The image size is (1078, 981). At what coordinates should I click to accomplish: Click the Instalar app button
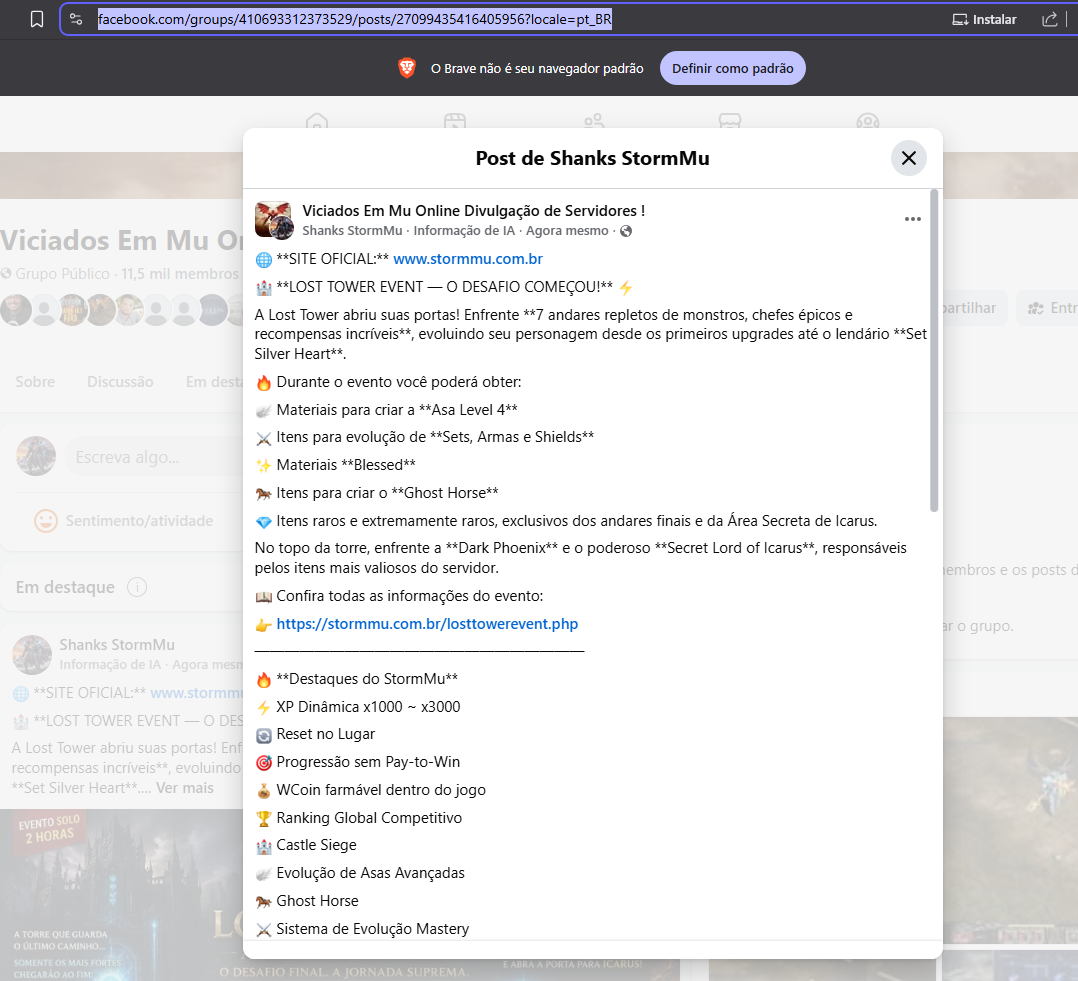[x=984, y=19]
